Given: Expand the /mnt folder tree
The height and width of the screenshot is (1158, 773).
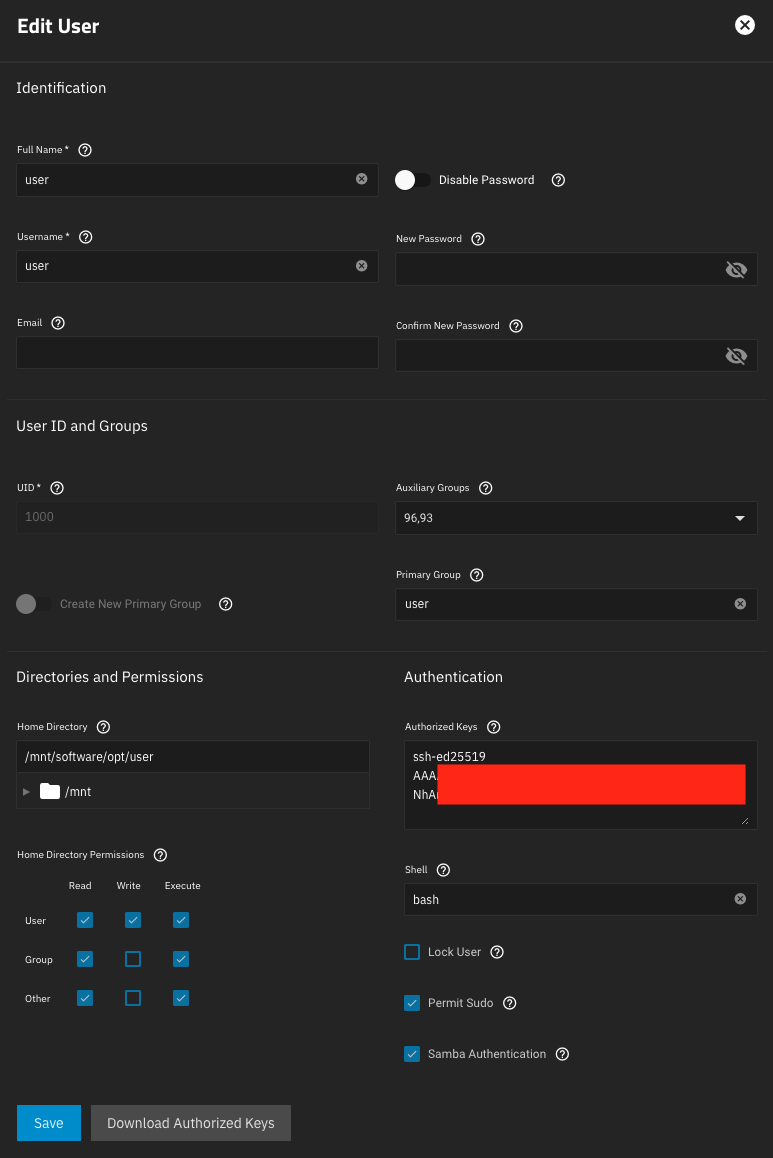Looking at the screenshot, I should 27,791.
